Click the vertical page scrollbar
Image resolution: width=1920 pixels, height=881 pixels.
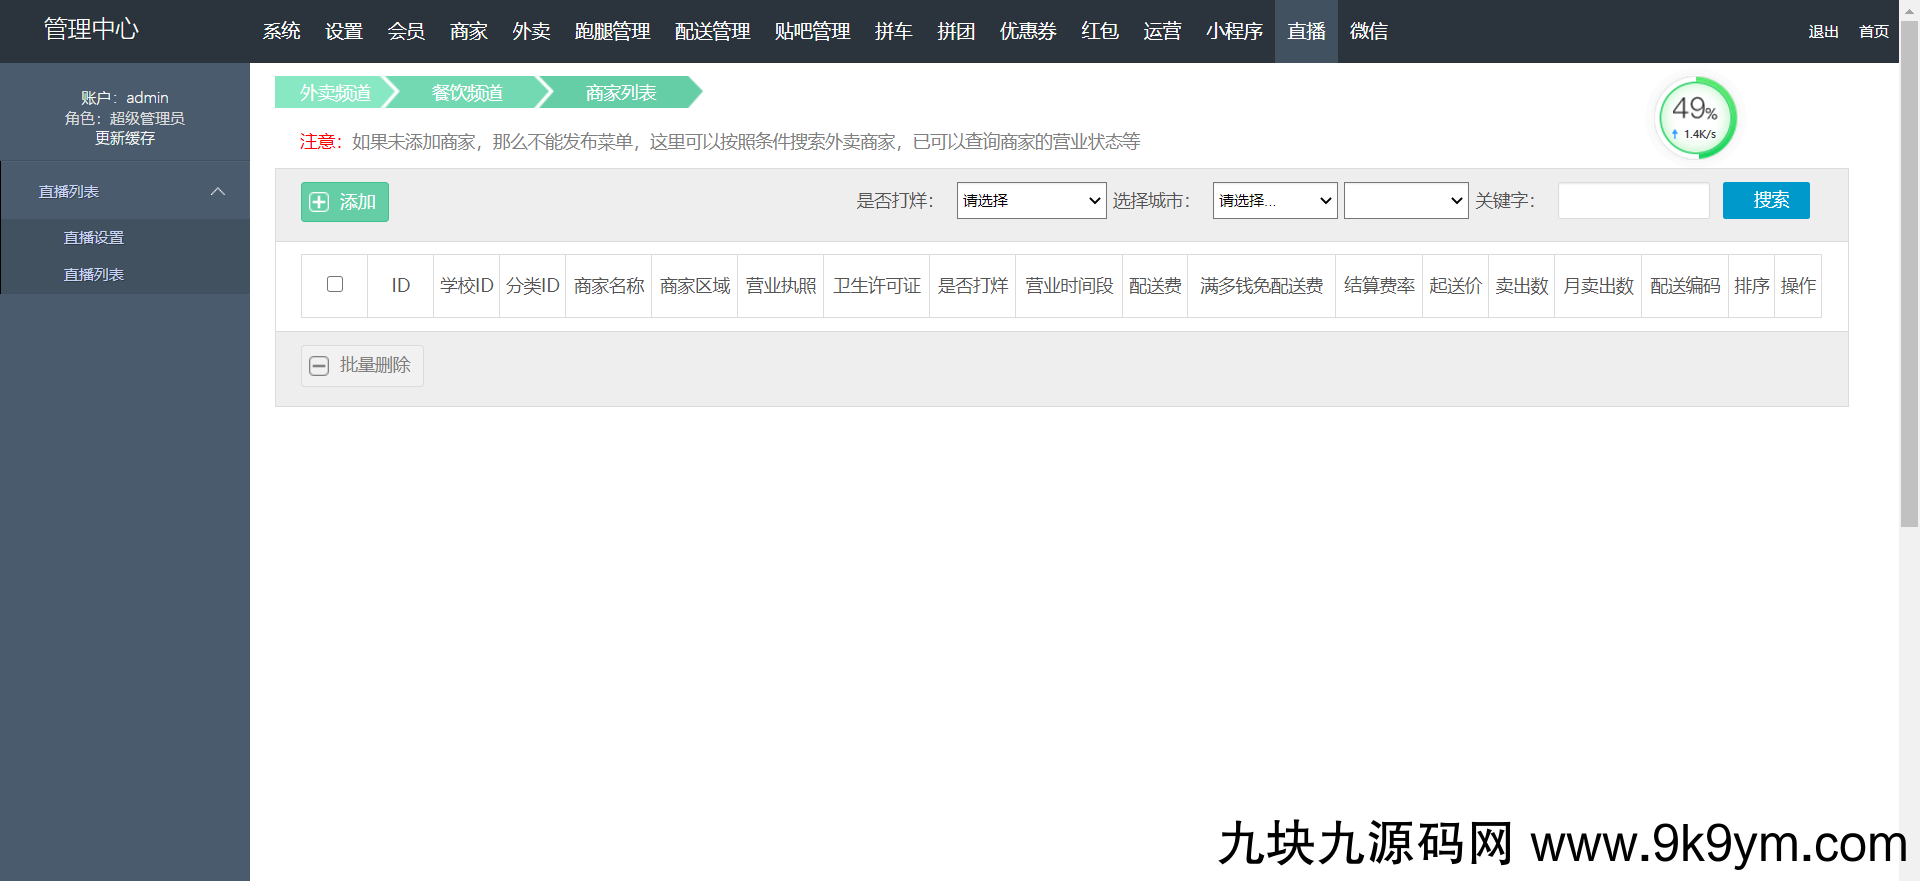[x=1909, y=270]
